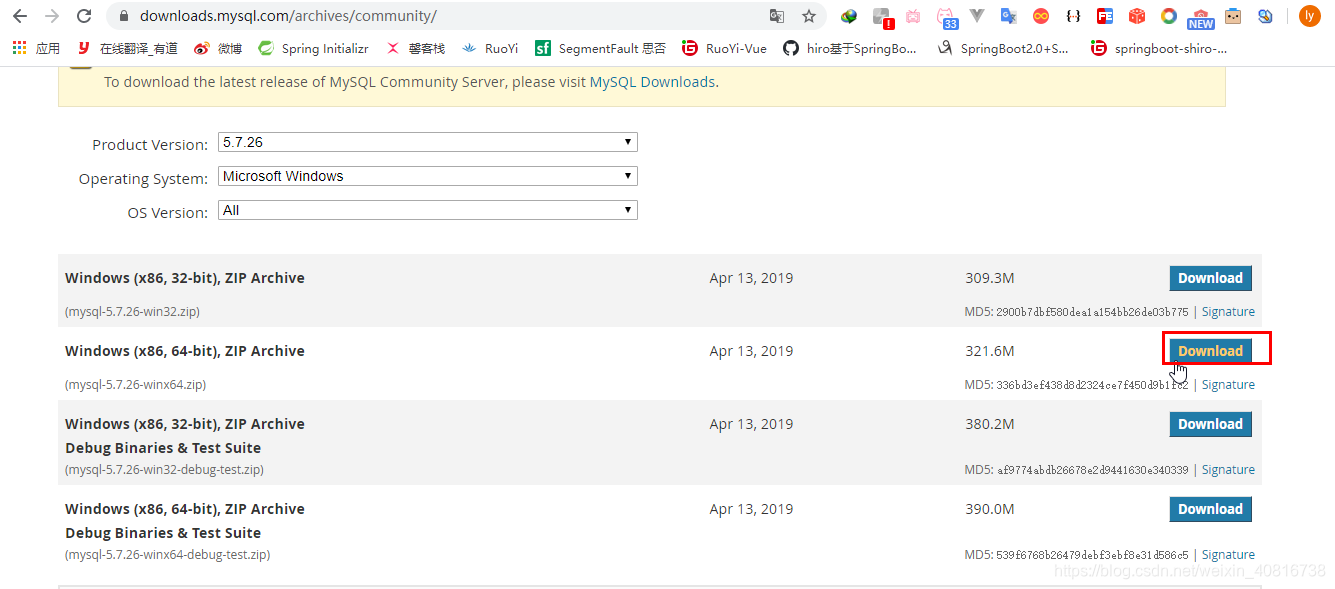Bookmark this page with the star icon
1335x589 pixels.
coord(809,16)
